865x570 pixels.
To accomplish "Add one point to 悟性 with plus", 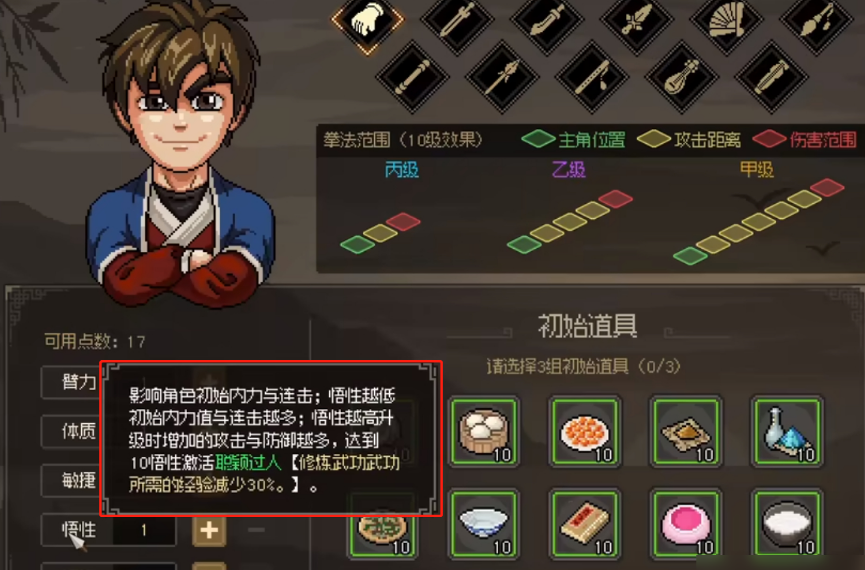I will coord(209,530).
